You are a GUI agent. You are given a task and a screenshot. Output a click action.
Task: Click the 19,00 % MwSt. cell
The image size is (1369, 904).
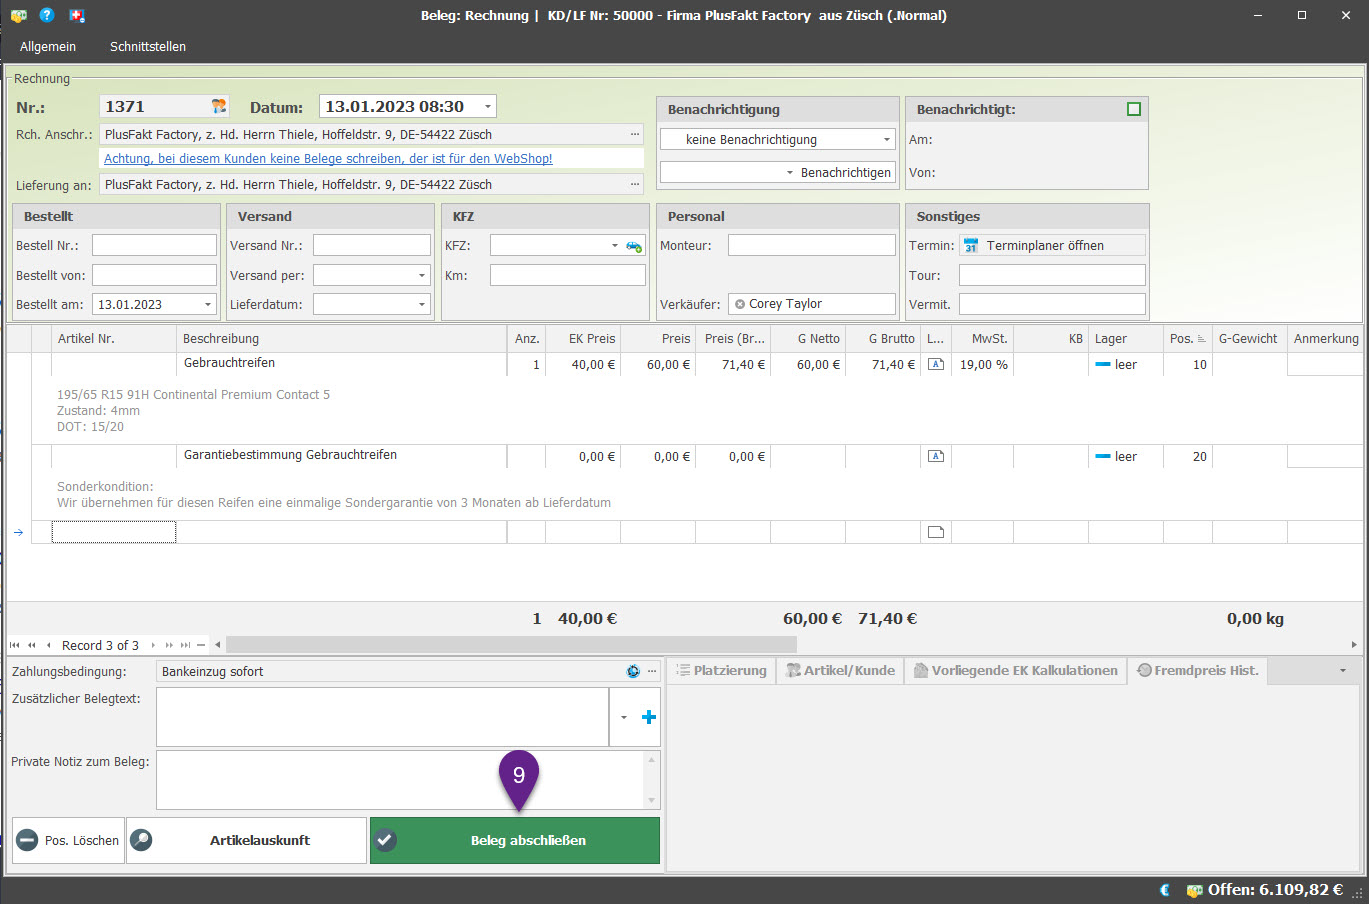click(982, 365)
